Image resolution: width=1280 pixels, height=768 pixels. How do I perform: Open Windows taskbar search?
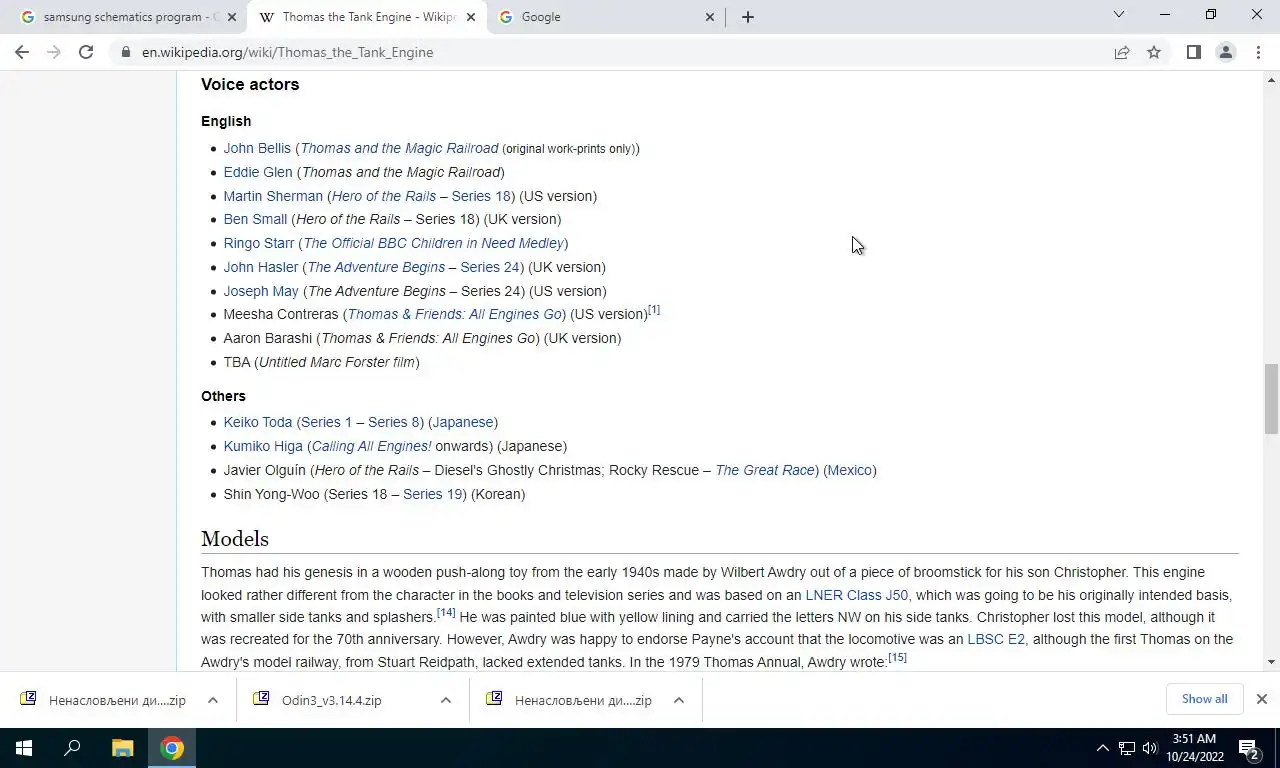pyautogui.click(x=72, y=748)
